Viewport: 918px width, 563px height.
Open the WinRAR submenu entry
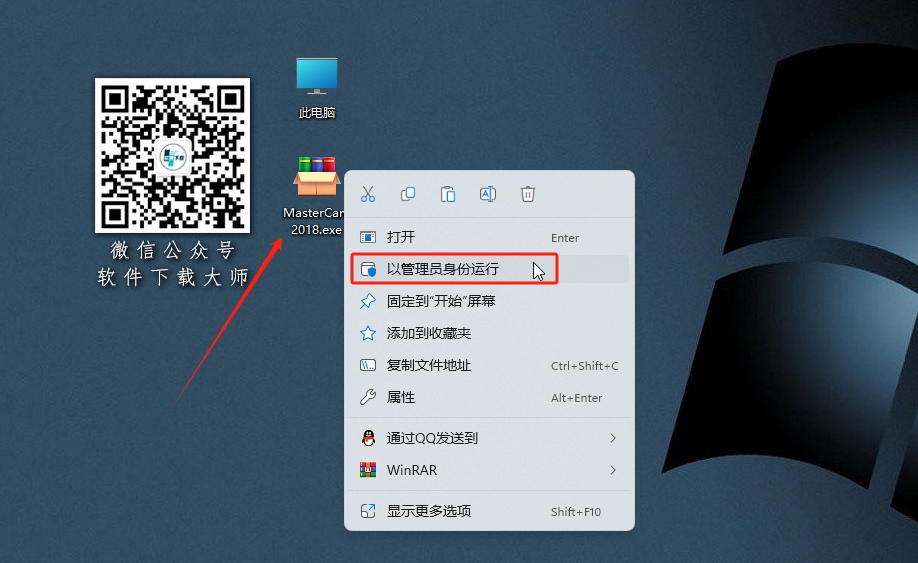(489, 470)
